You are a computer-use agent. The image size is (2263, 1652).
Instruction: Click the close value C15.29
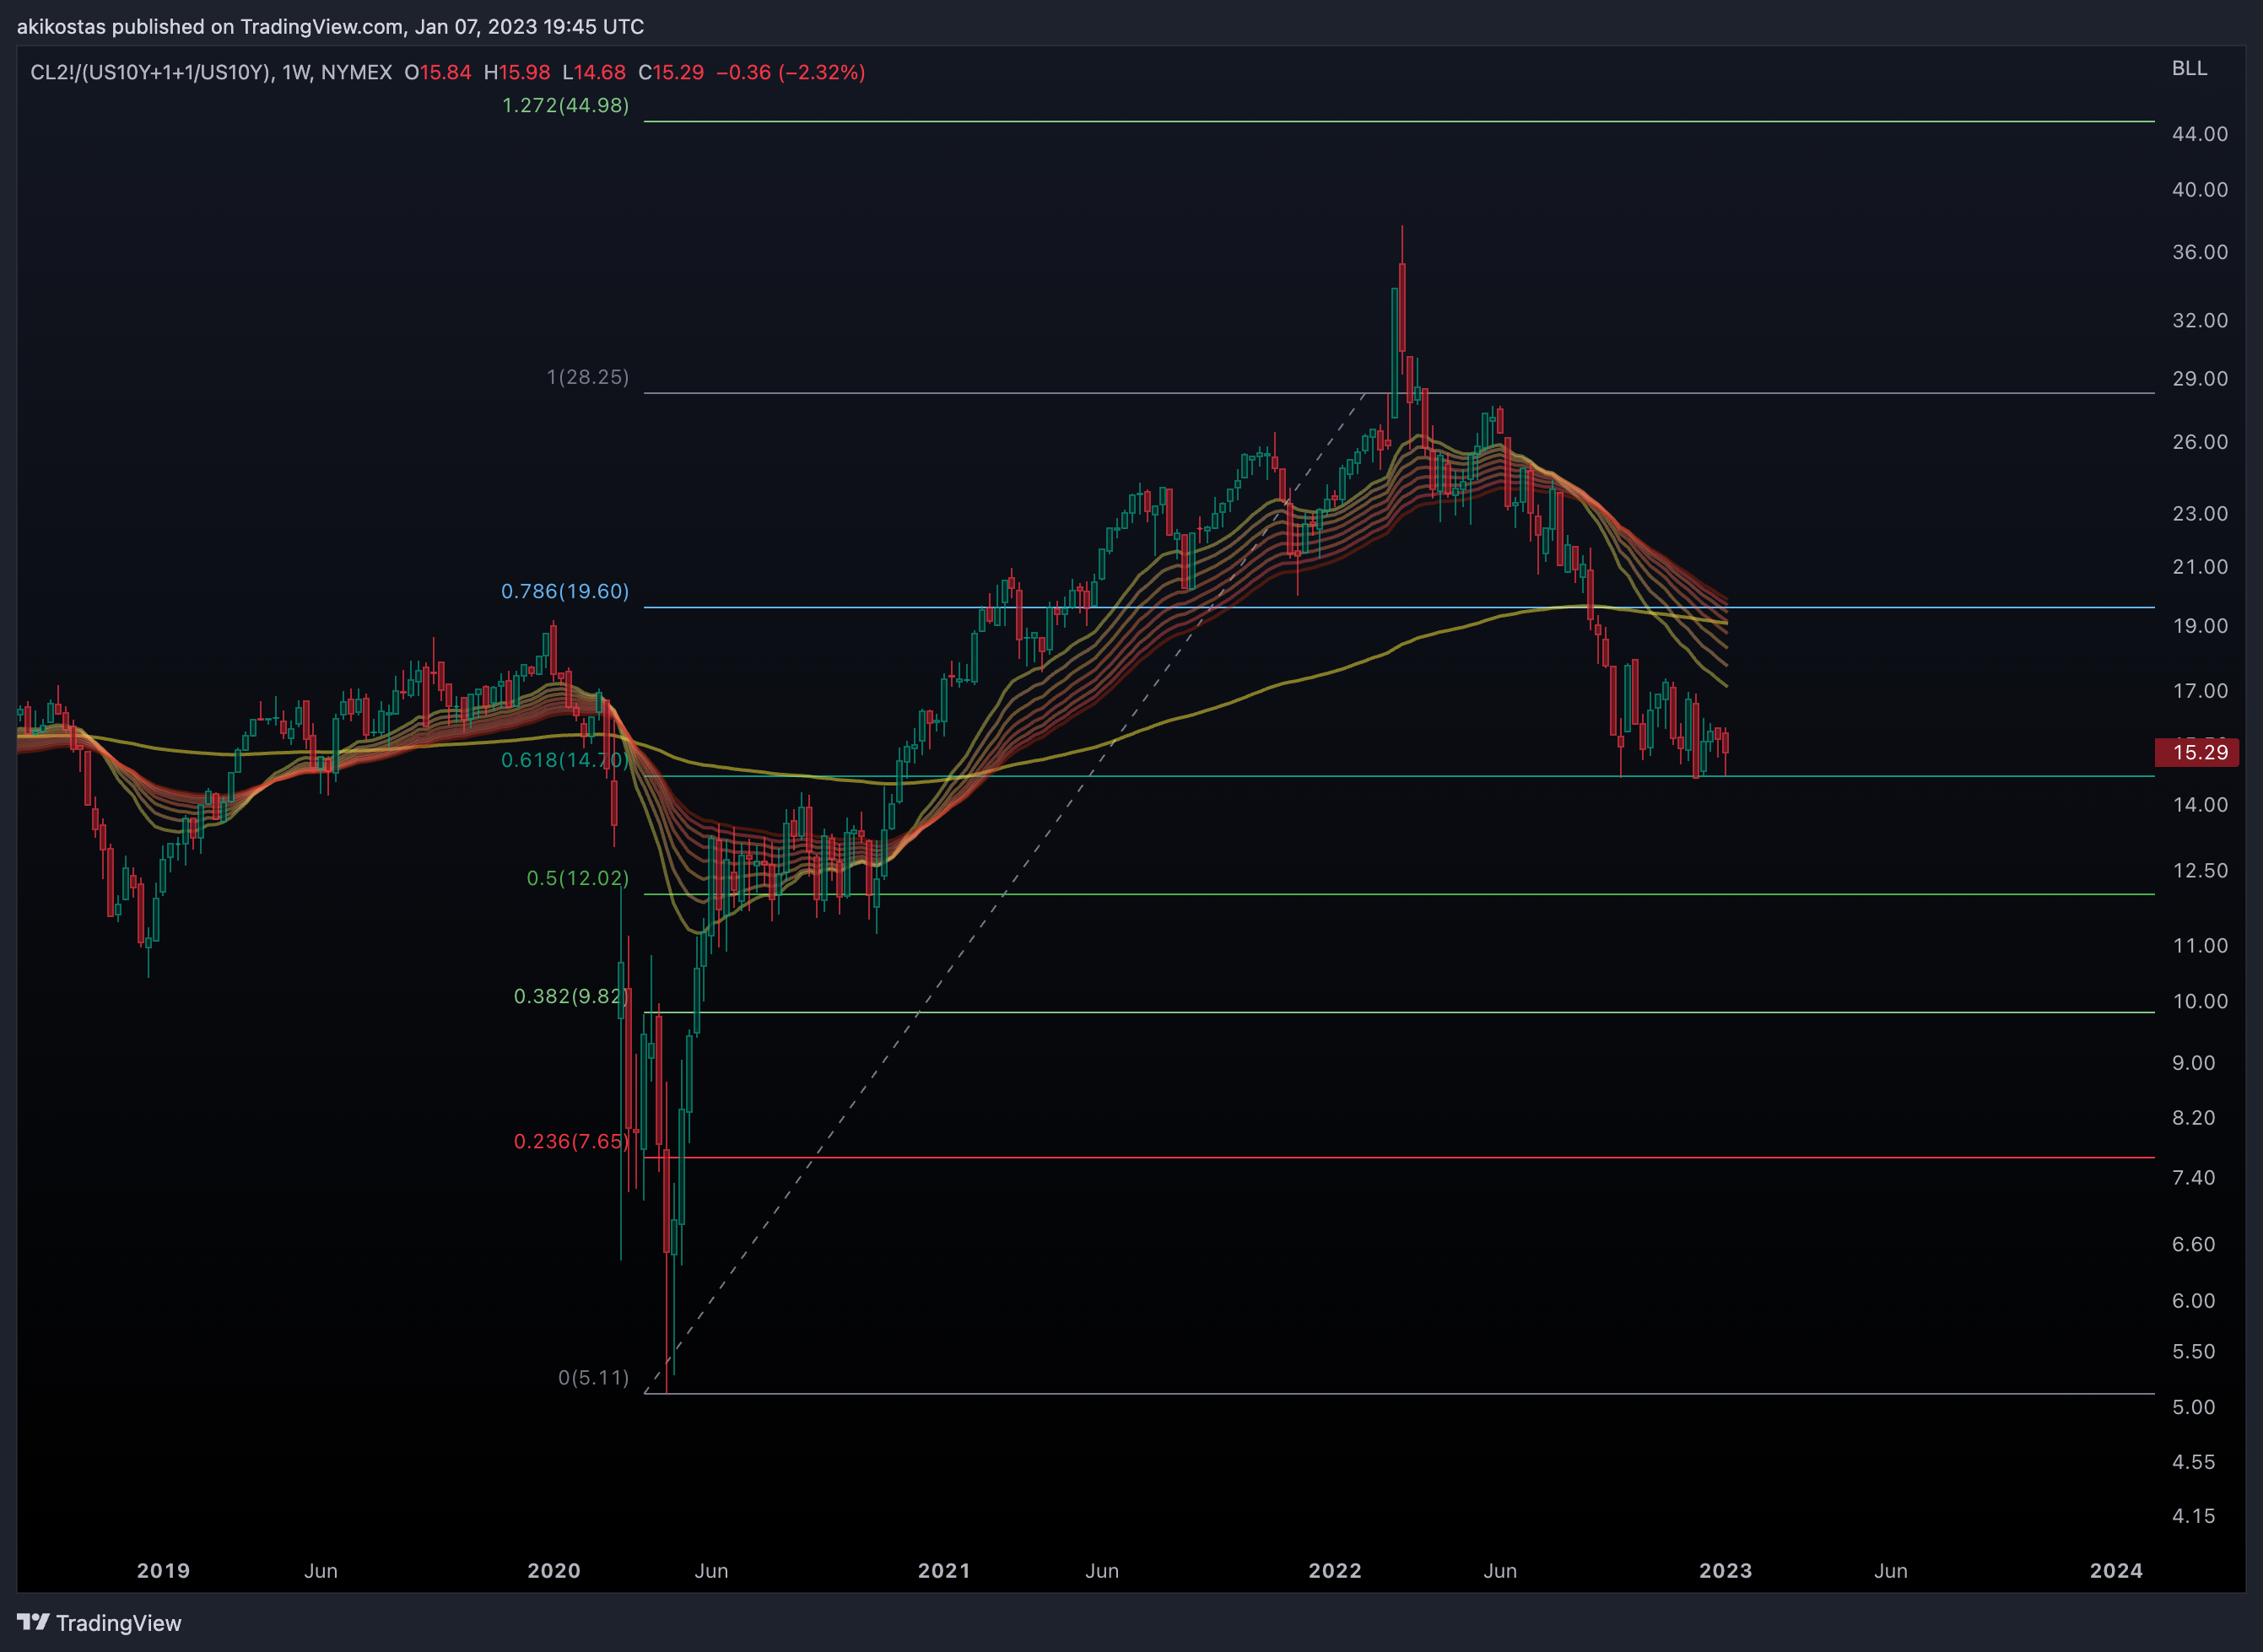tap(671, 72)
